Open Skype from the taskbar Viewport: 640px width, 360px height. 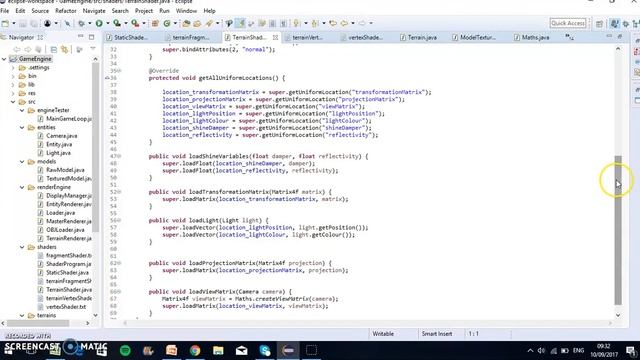(265, 350)
